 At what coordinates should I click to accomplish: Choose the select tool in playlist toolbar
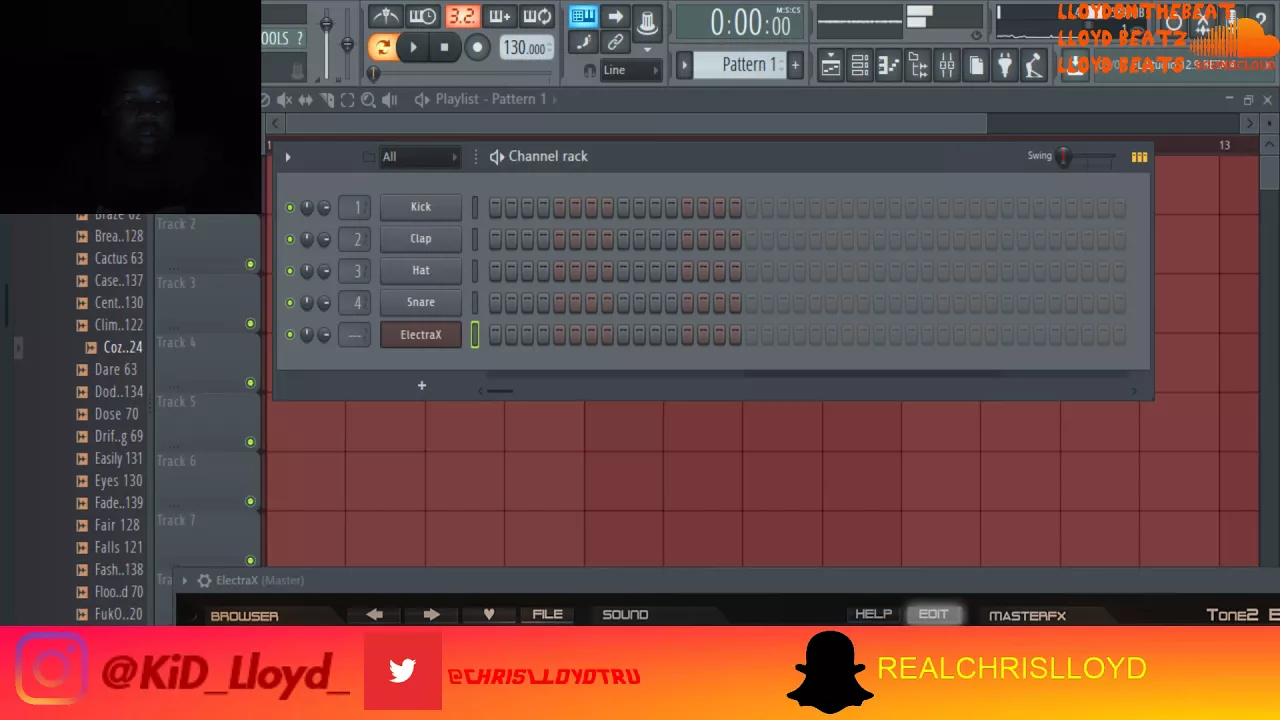[347, 99]
